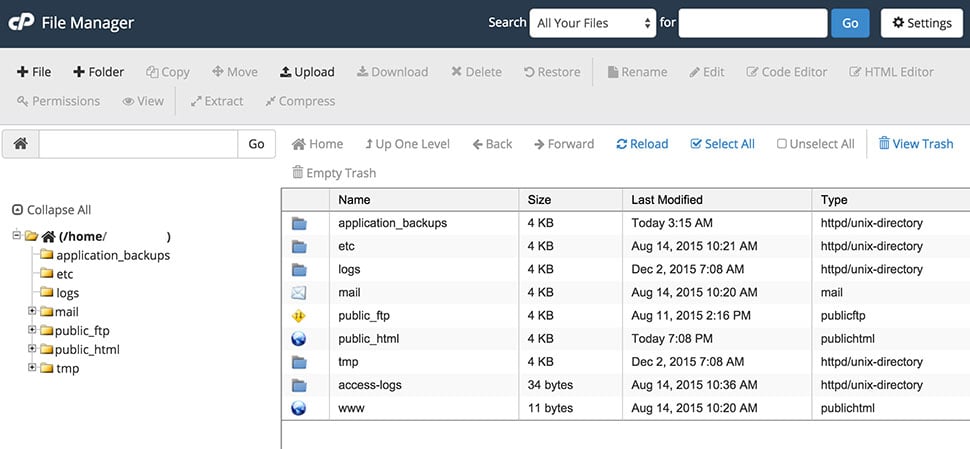The height and width of the screenshot is (449, 970).
Task: Open Settings
Action: coord(922,24)
